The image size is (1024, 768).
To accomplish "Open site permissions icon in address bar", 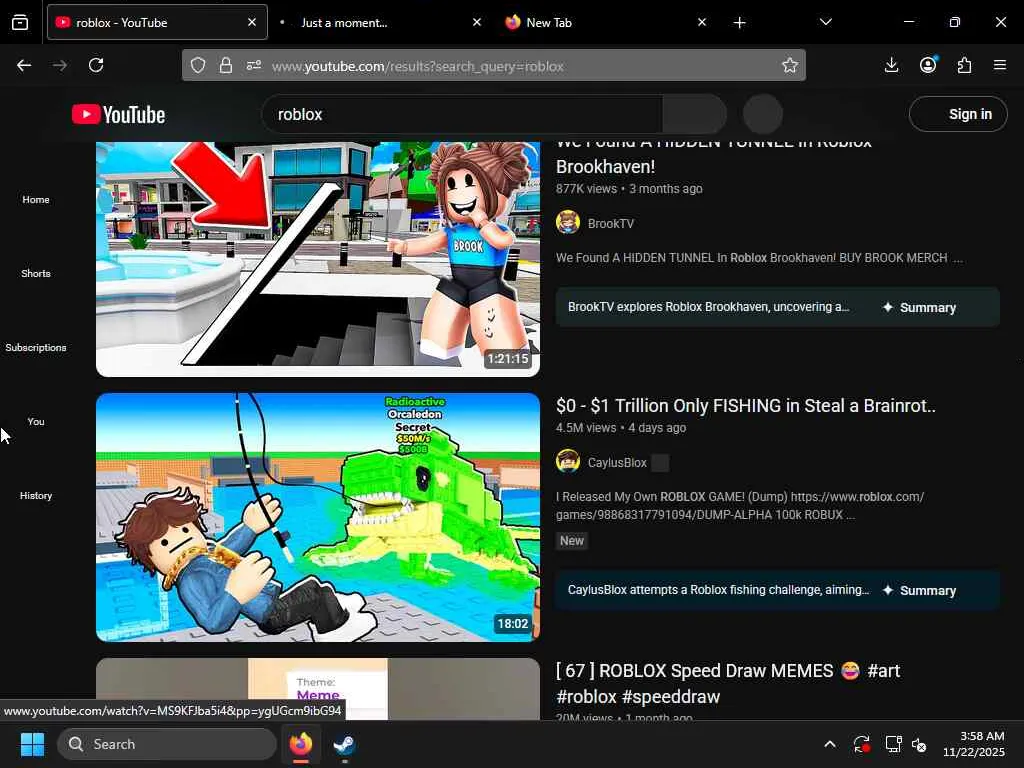I will 254,65.
